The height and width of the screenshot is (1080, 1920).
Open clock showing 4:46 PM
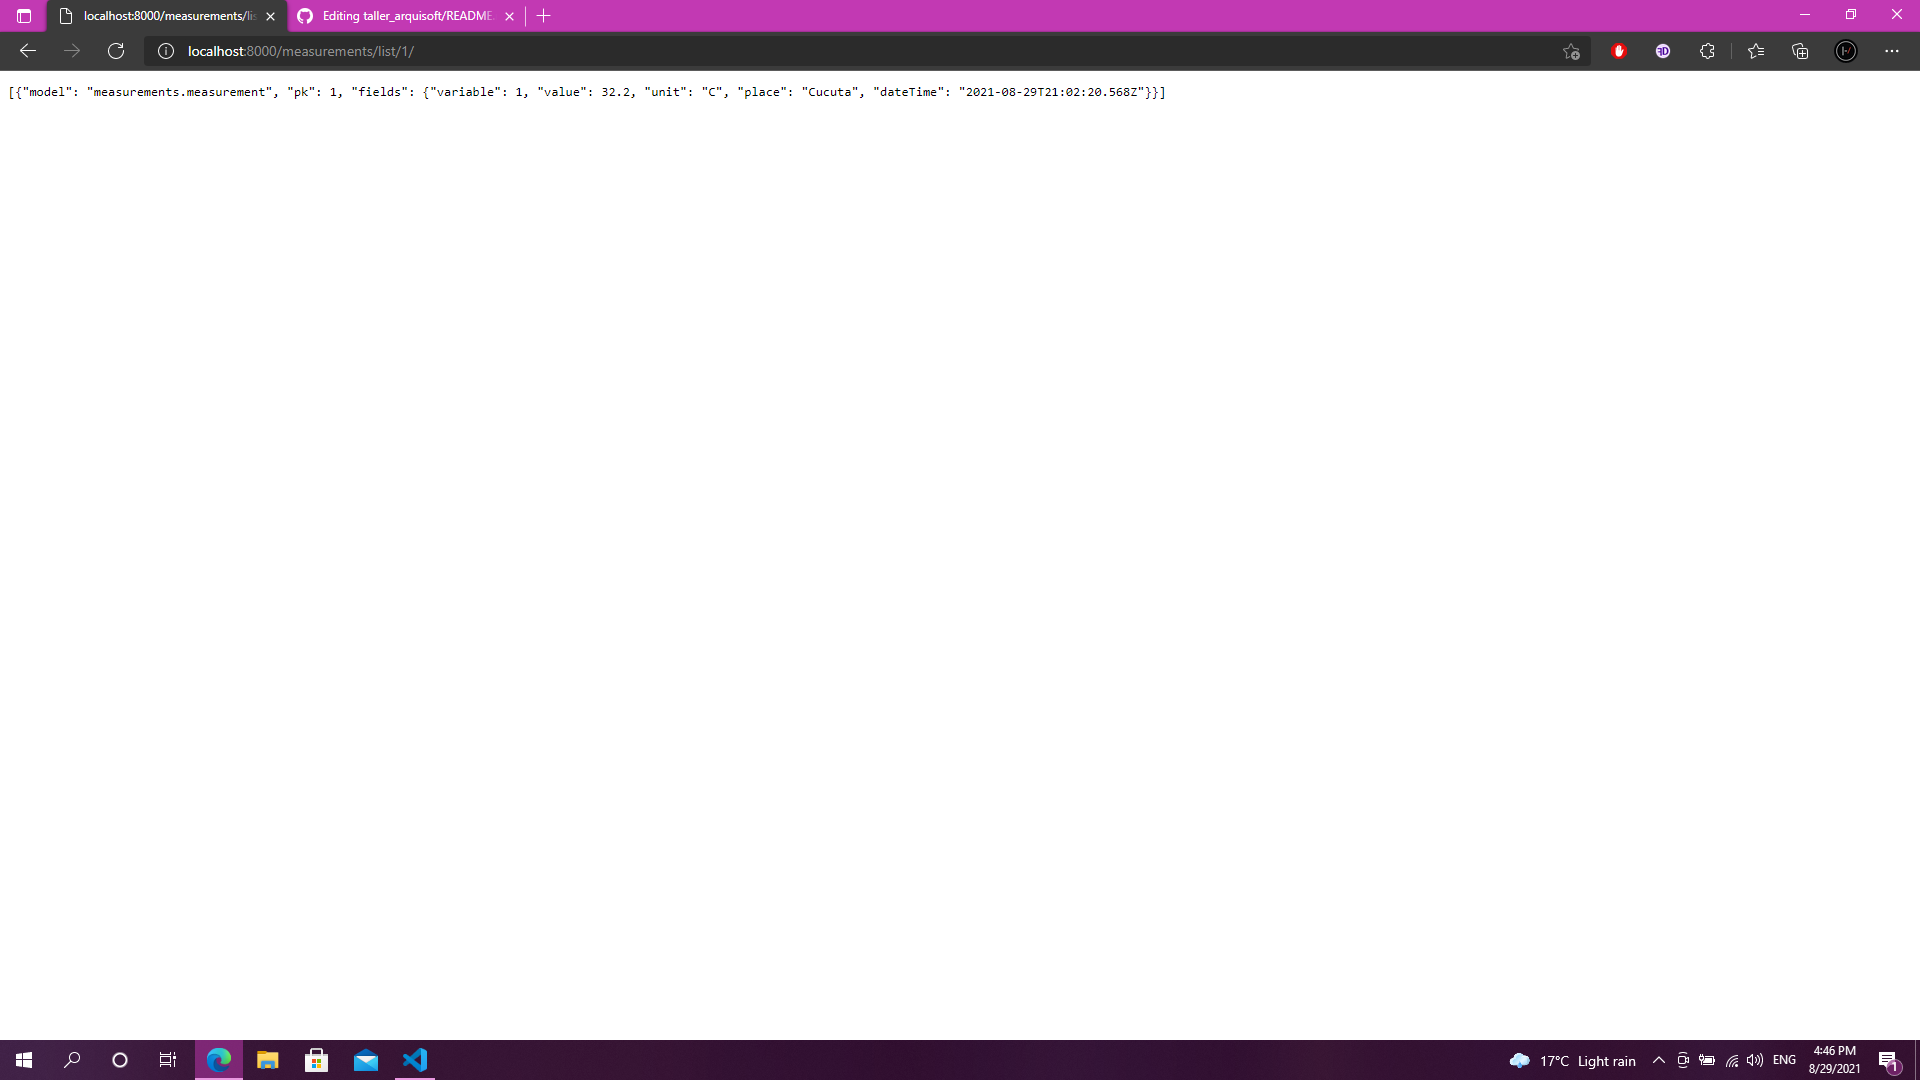tap(1834, 1060)
